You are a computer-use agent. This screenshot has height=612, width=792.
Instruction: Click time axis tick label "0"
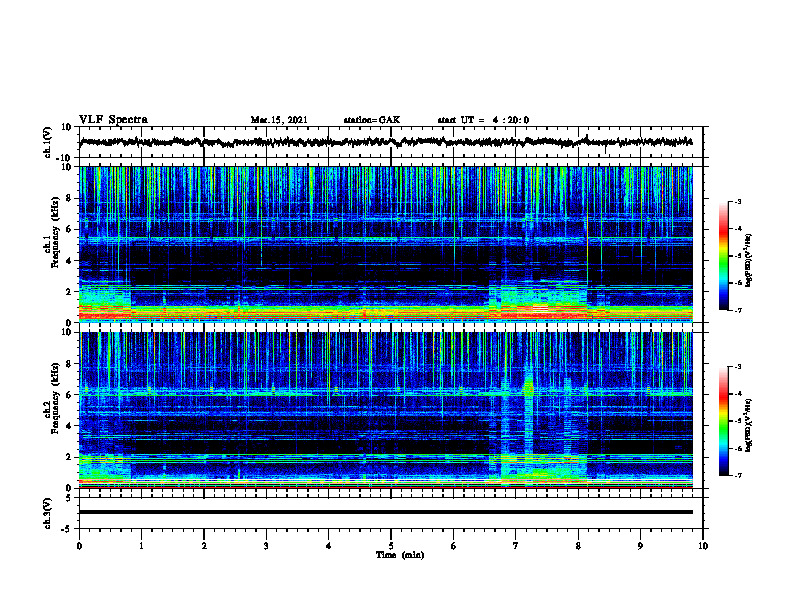point(79,546)
